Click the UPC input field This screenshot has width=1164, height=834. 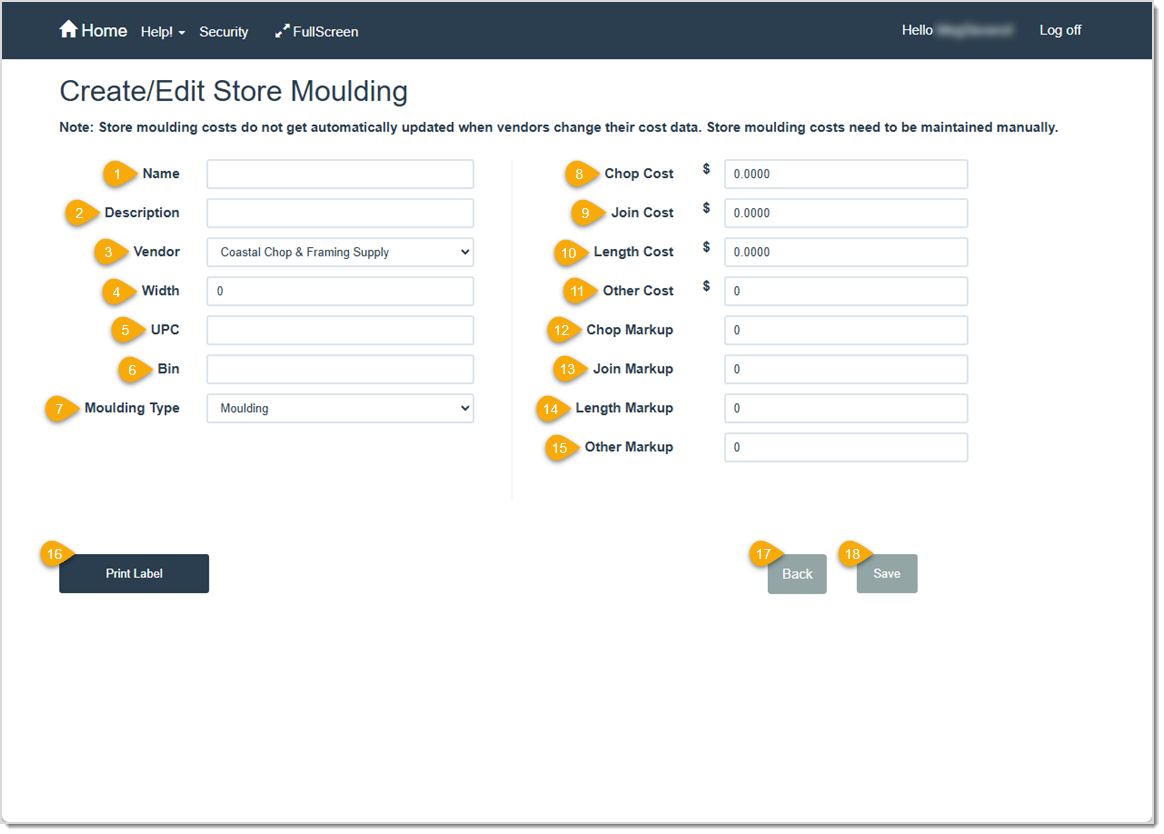(339, 329)
